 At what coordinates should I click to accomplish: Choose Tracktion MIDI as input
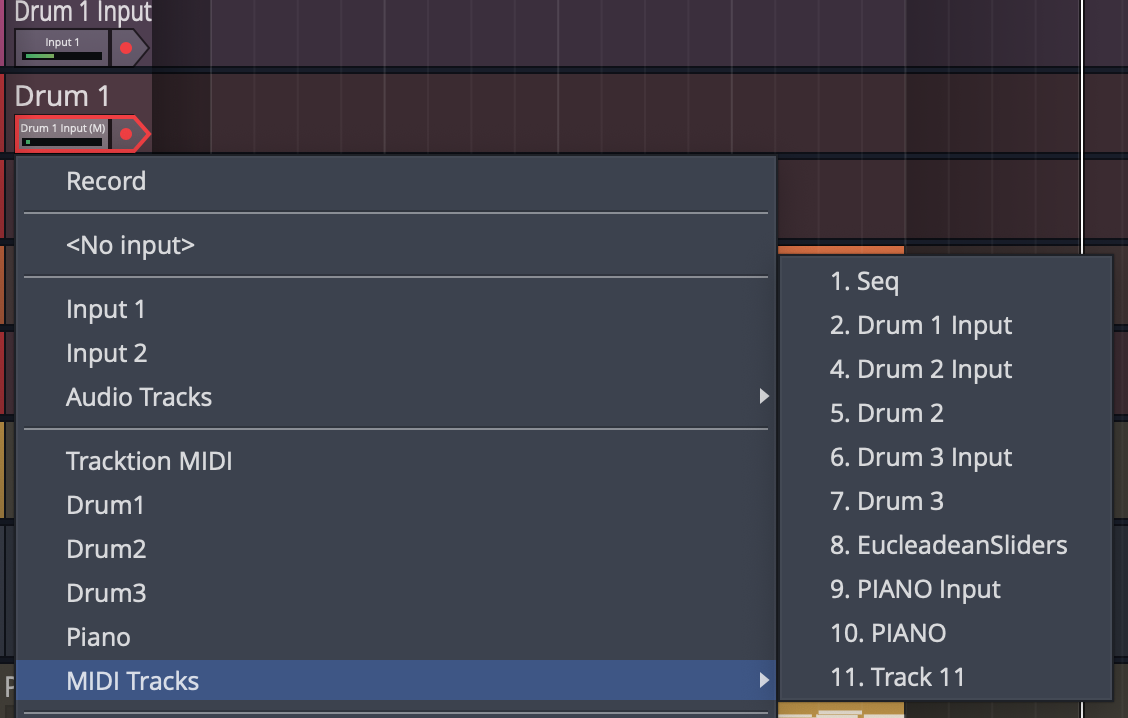coord(149,461)
